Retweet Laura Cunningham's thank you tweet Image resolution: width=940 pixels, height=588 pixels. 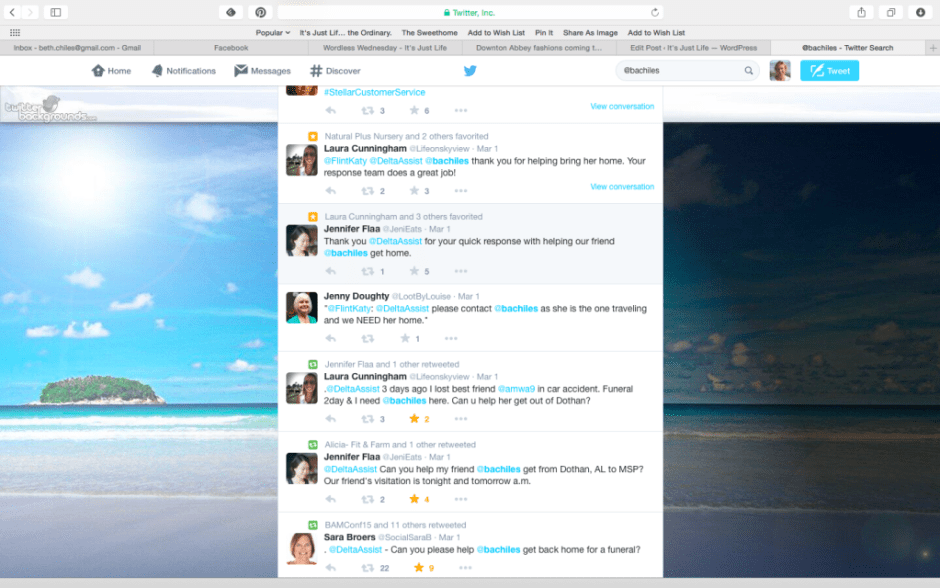click(367, 191)
